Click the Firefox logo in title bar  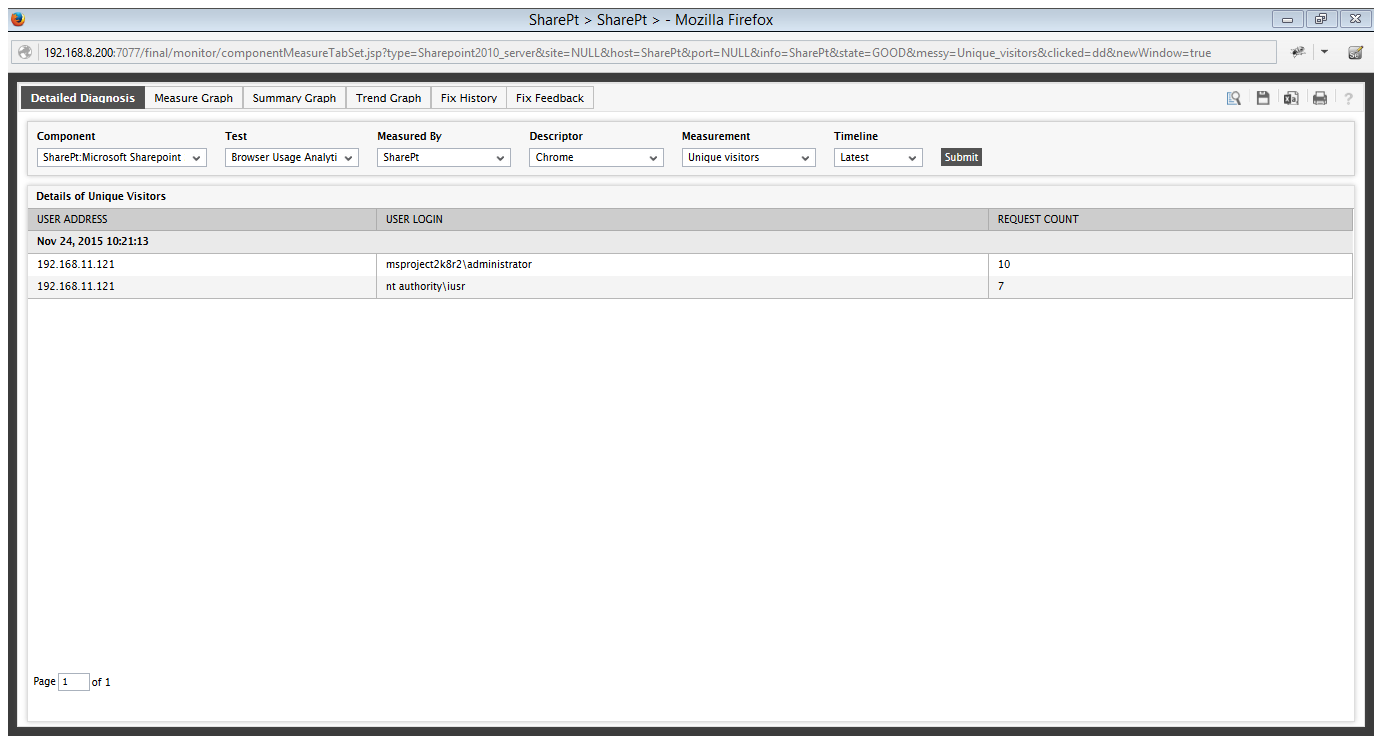click(x=16, y=19)
